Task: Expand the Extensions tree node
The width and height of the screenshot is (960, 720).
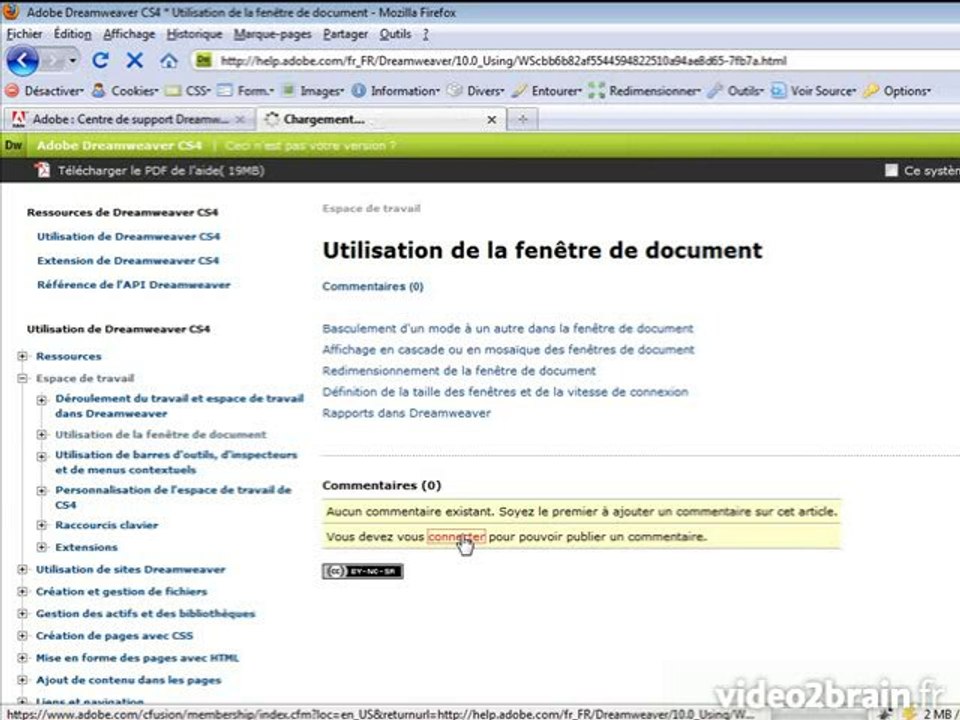Action: 42,547
